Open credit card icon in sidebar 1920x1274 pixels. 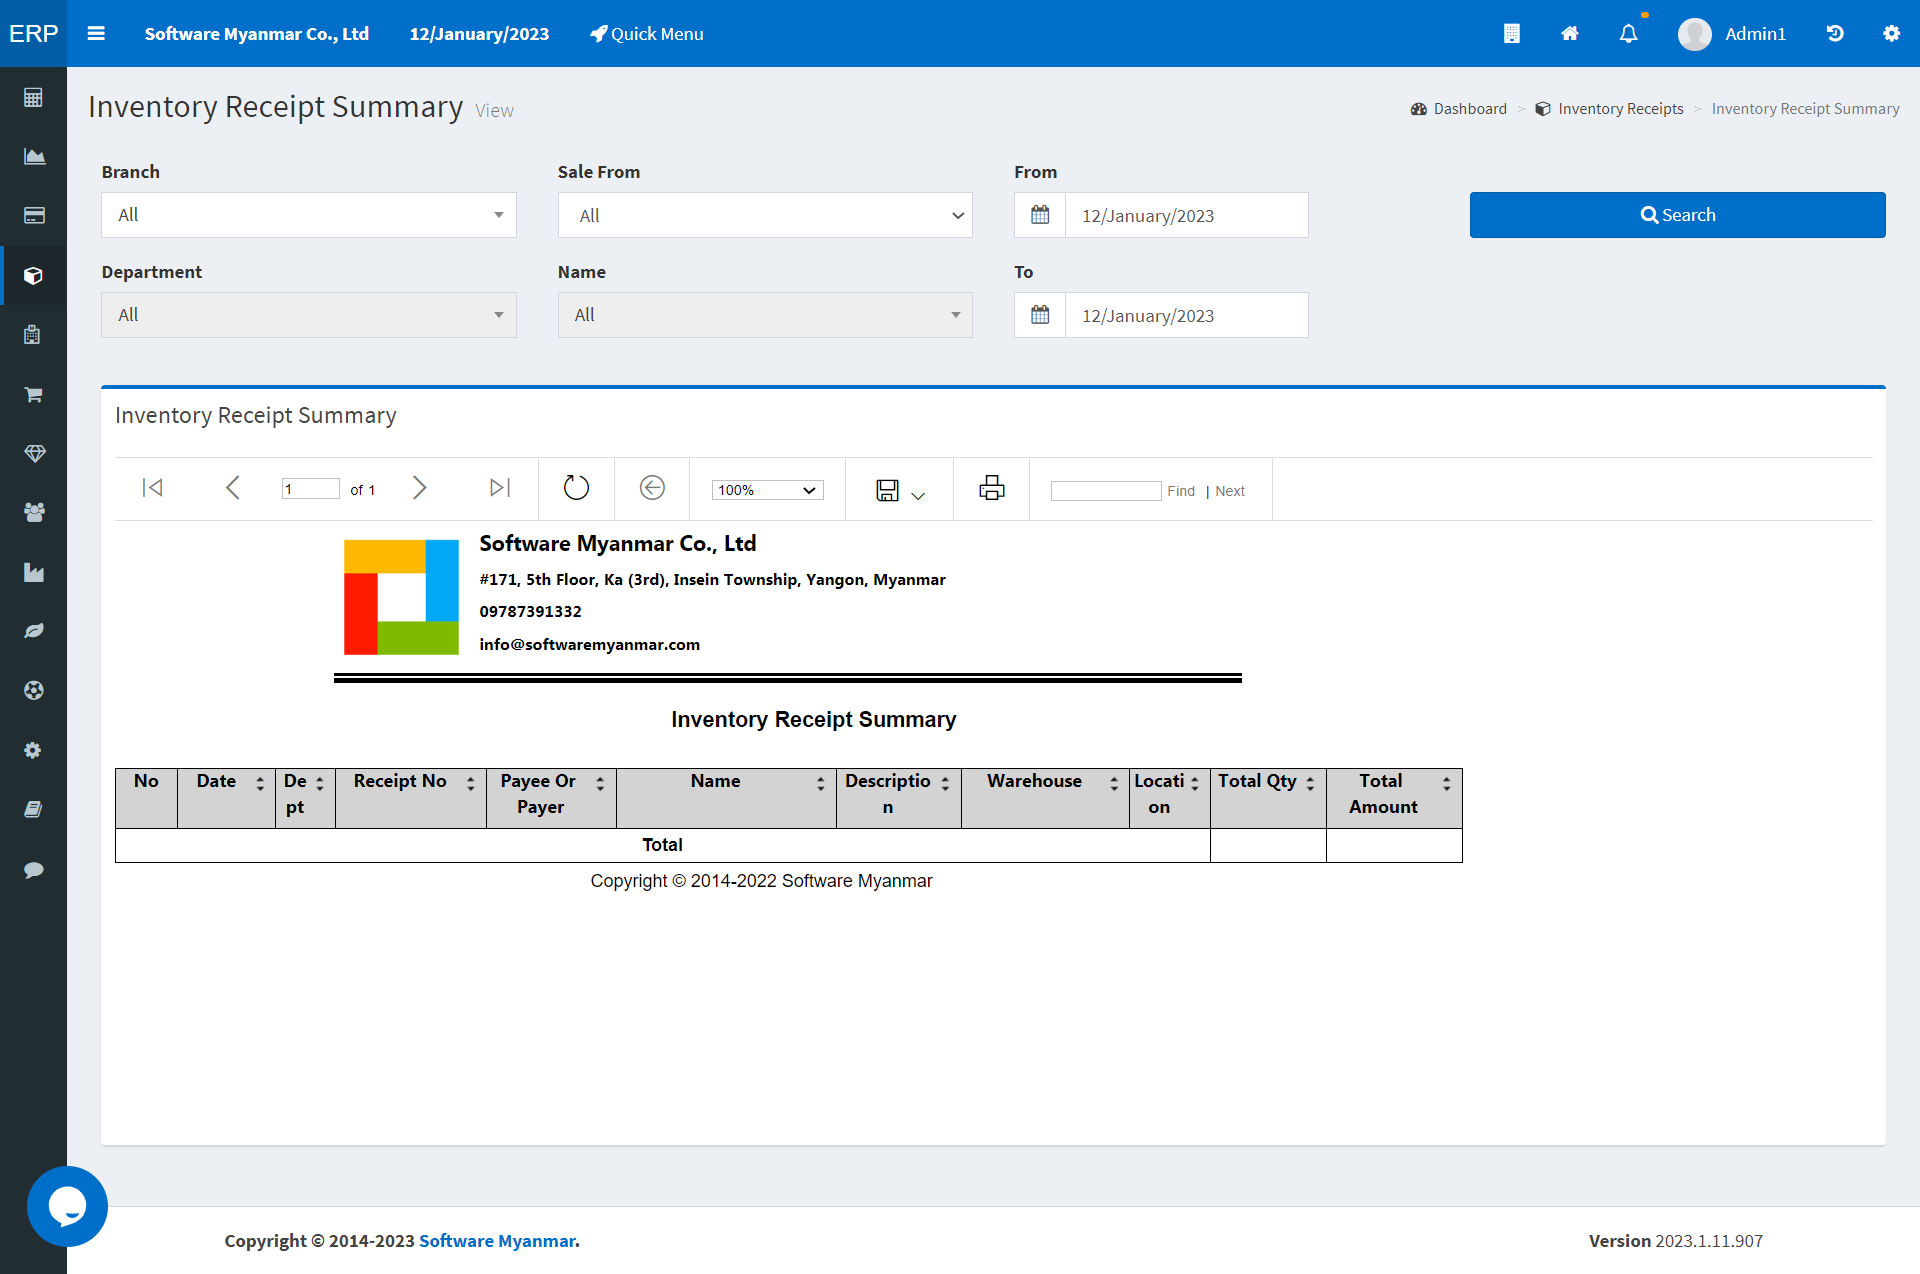pos(33,215)
